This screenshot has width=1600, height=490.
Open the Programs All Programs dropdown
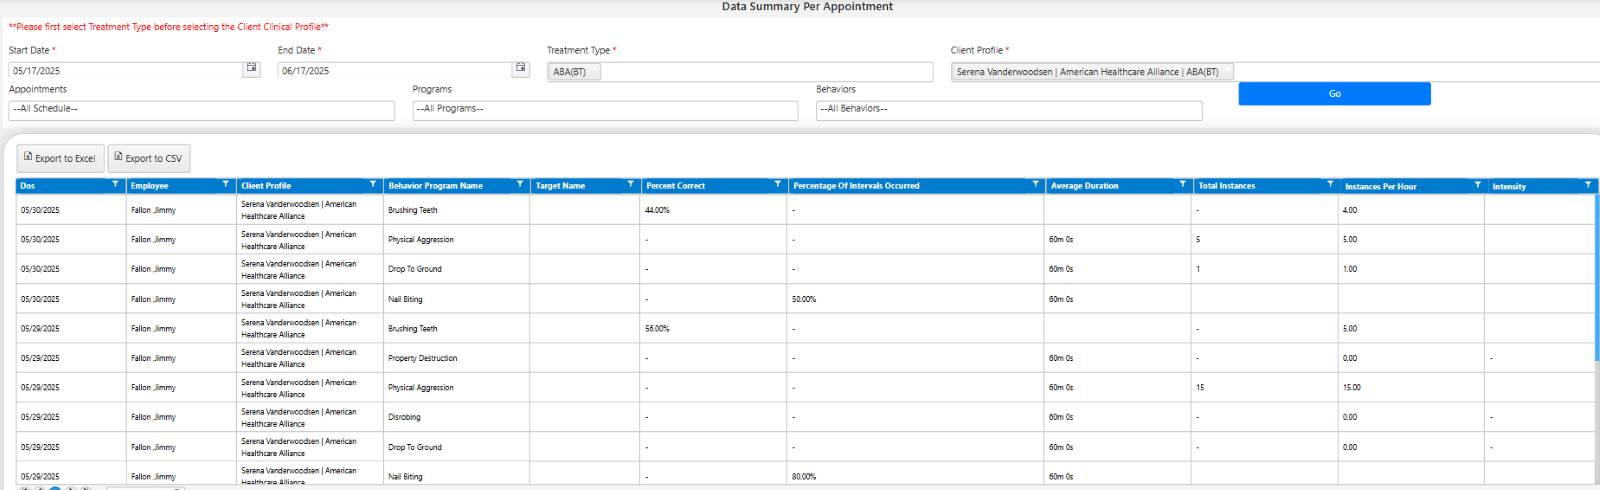coord(605,110)
